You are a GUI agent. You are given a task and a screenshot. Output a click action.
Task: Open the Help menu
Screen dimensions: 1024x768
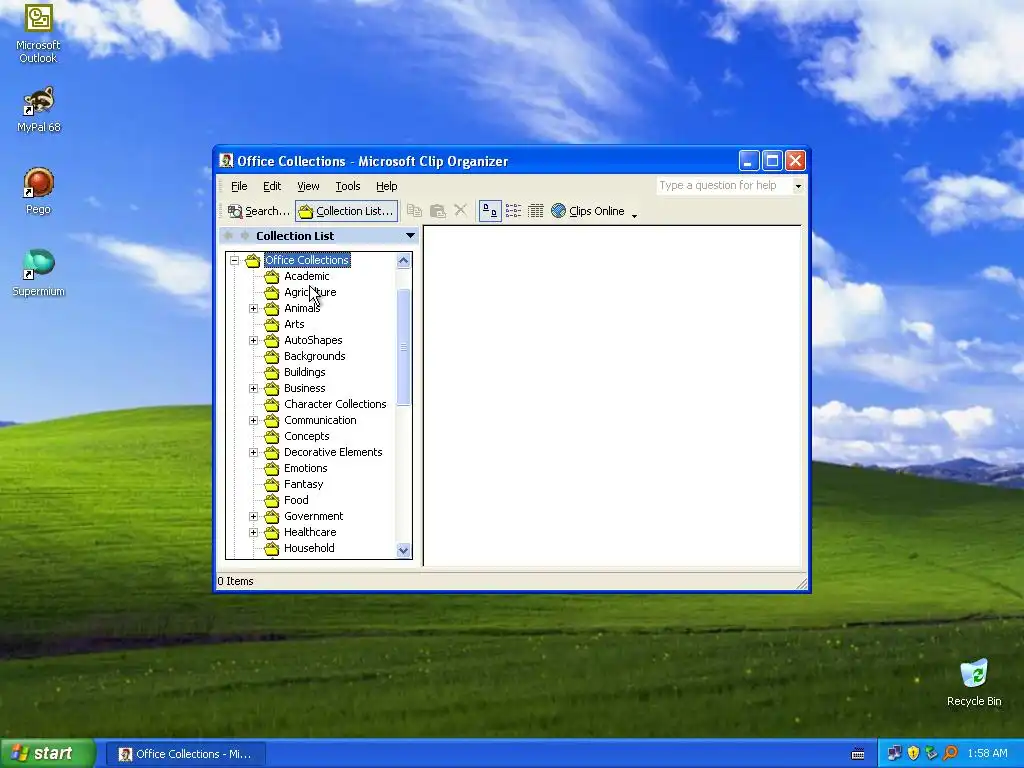coord(387,186)
